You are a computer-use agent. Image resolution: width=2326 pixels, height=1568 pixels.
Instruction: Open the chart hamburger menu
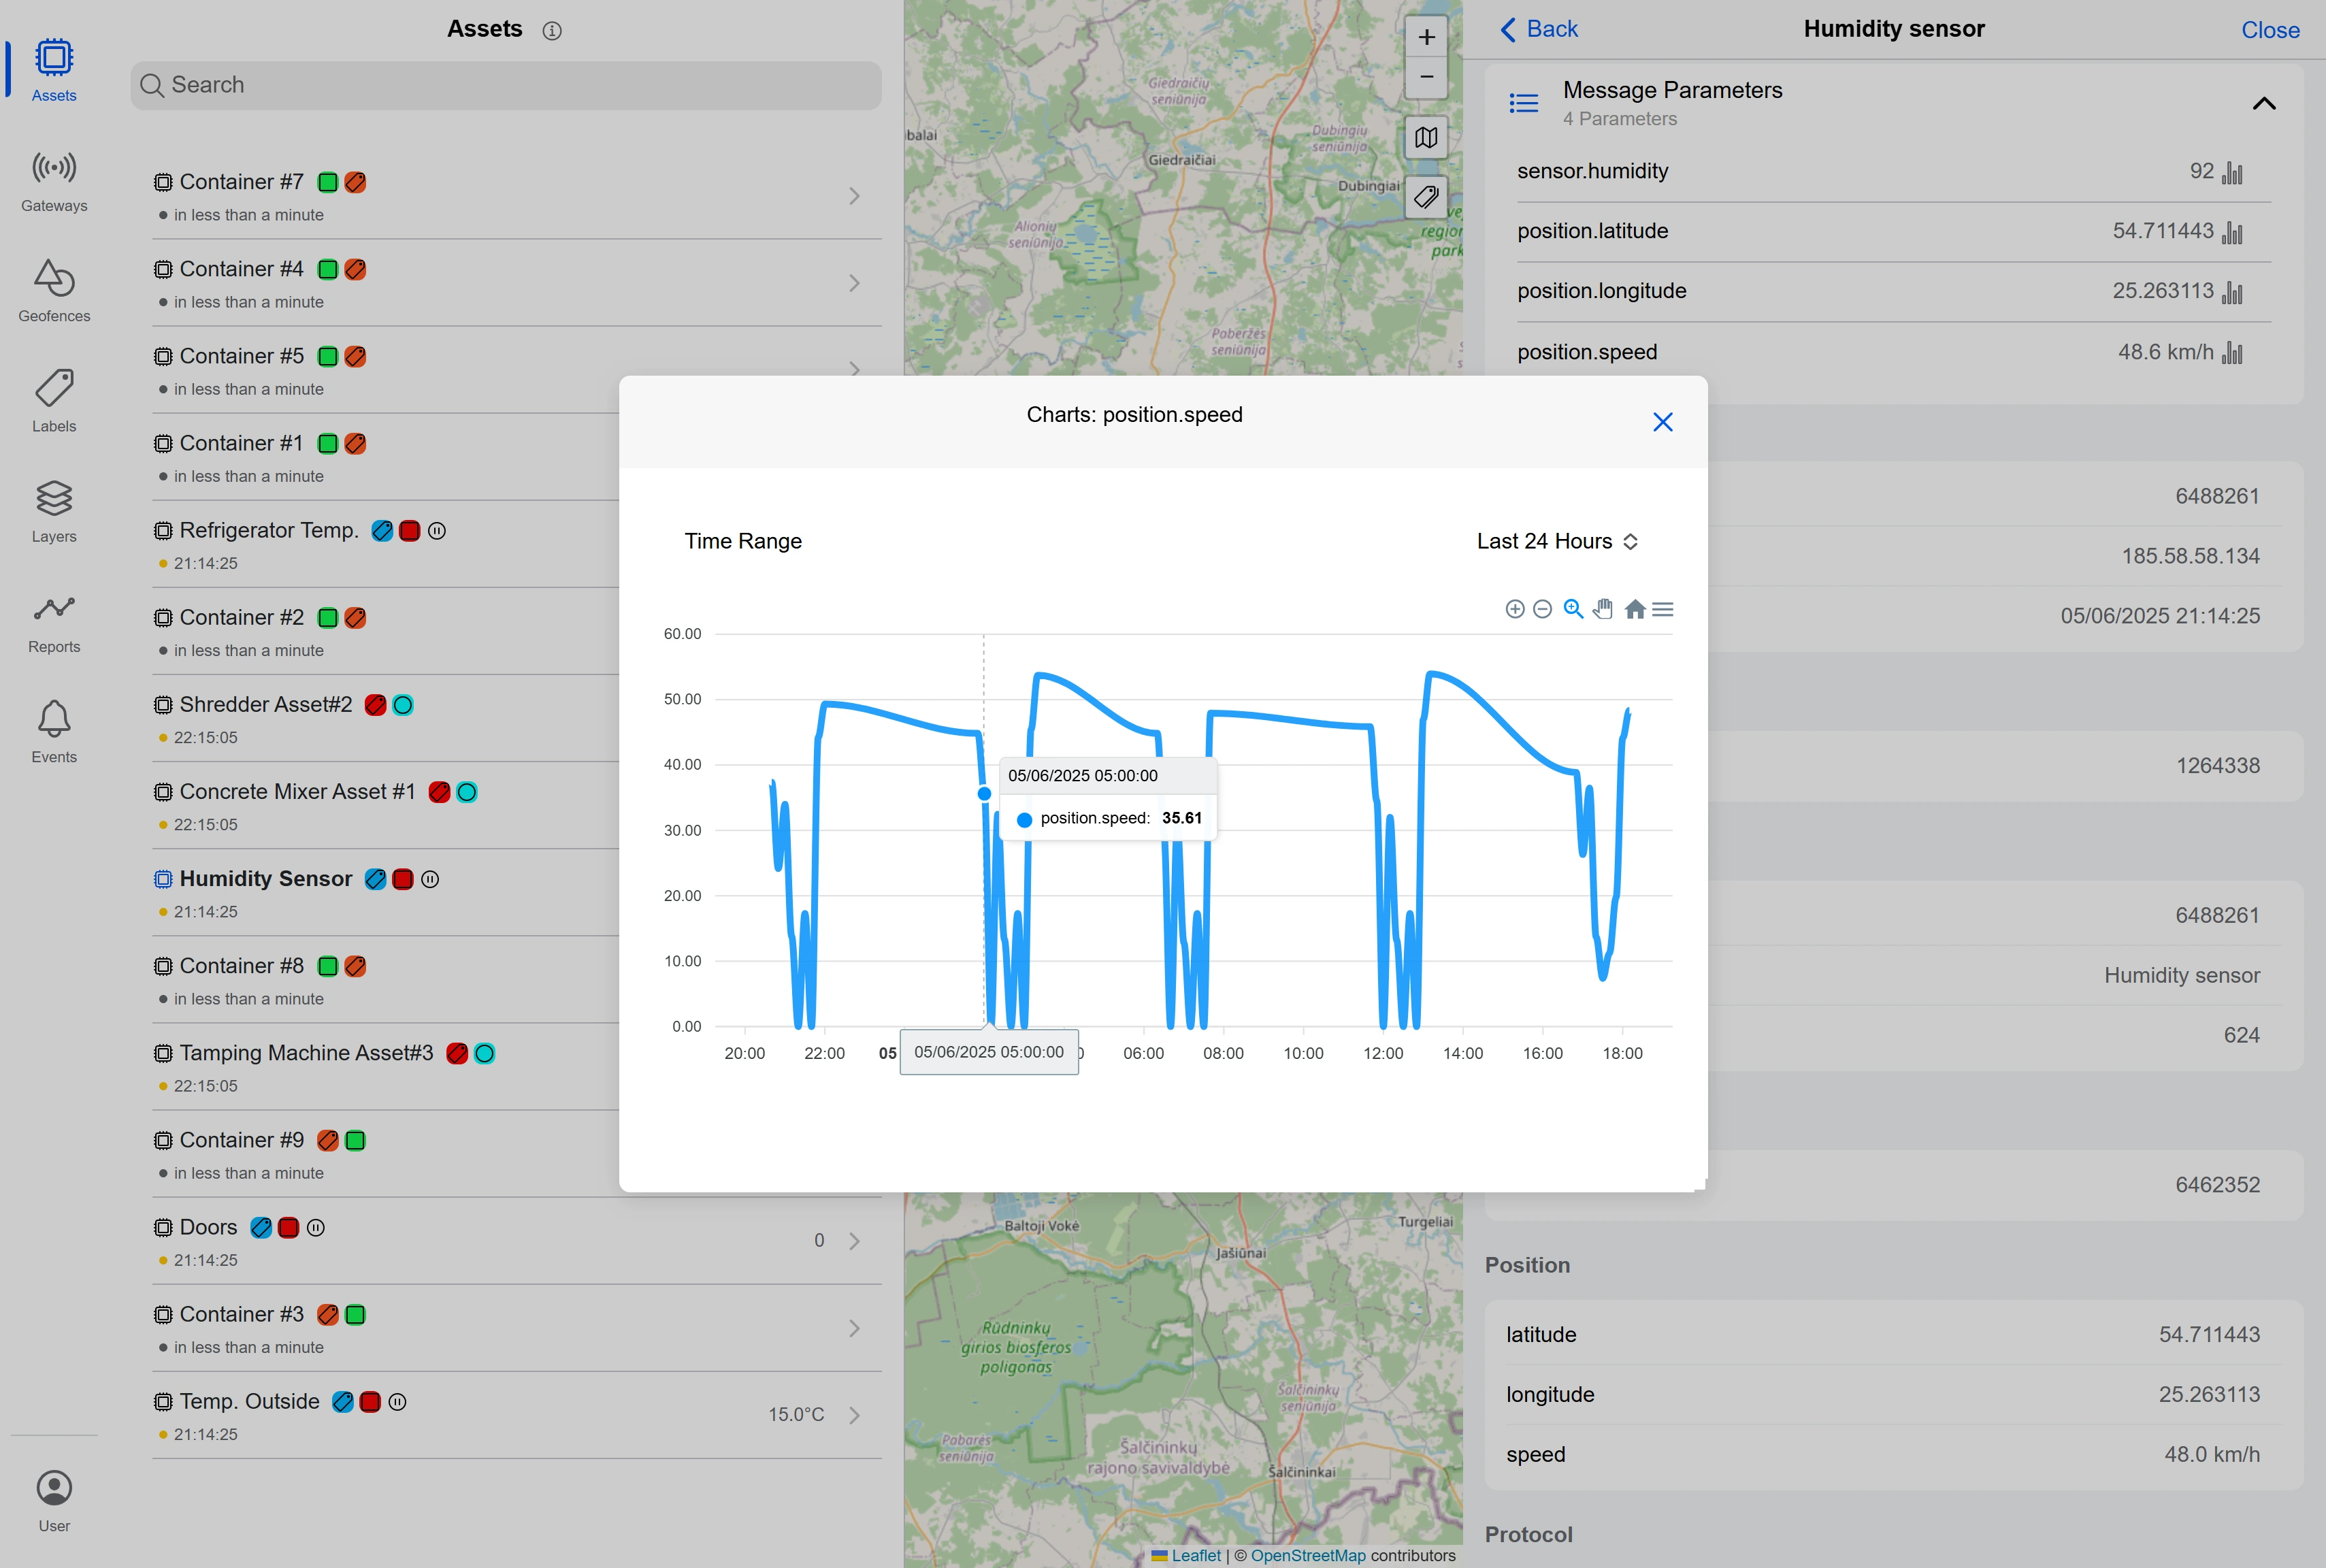click(1662, 610)
